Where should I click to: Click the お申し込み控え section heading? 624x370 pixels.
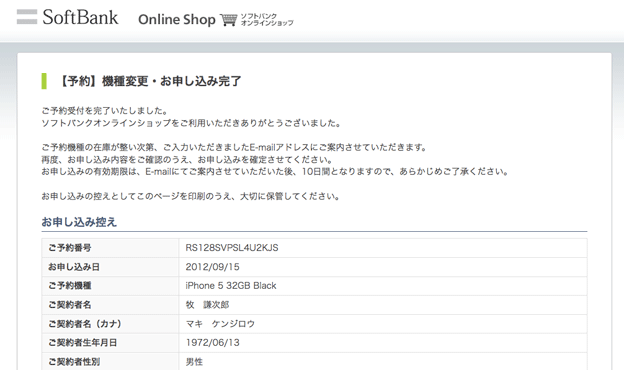tap(79, 222)
